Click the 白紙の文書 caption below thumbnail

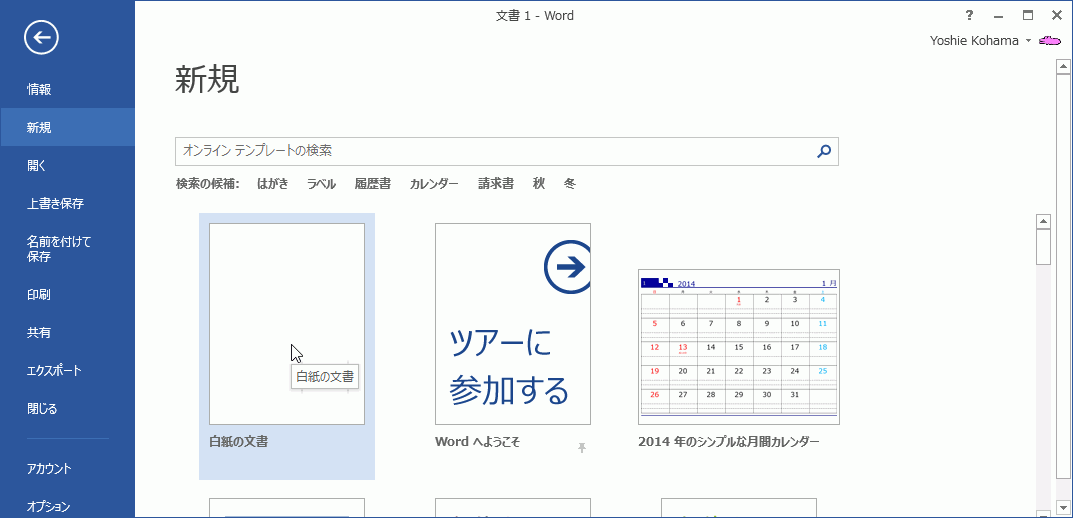[x=238, y=442]
